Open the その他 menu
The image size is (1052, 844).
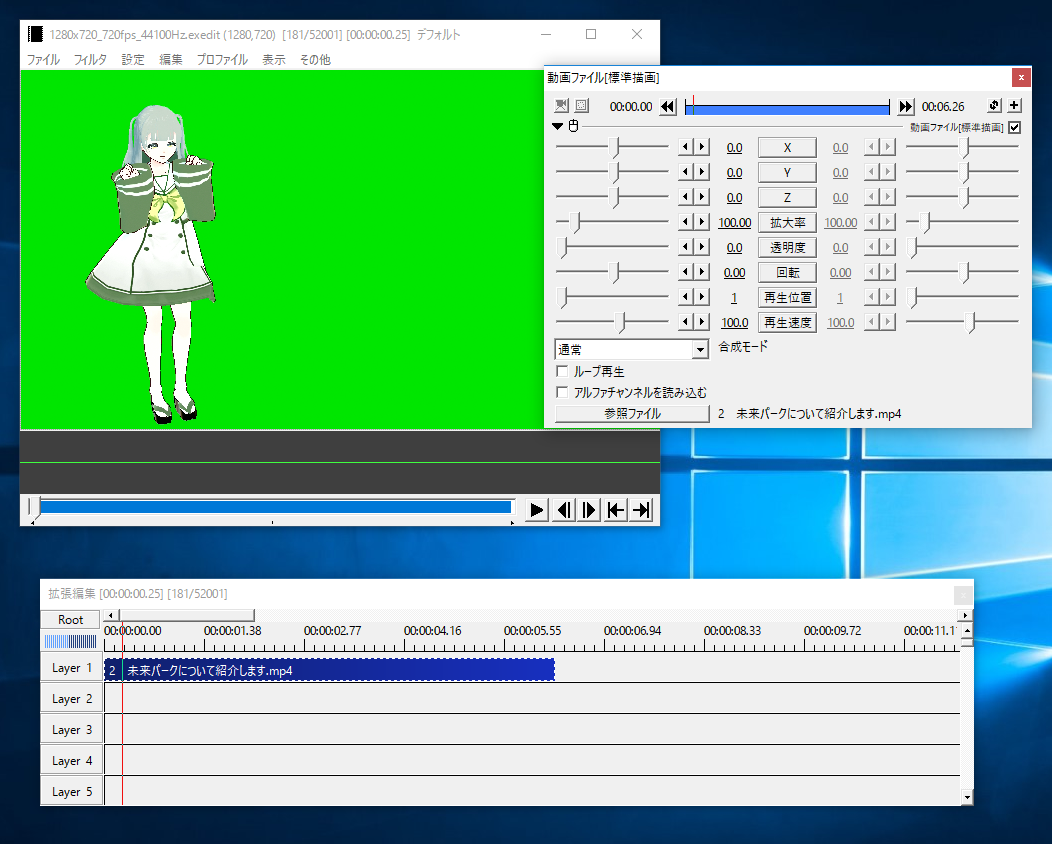point(315,60)
